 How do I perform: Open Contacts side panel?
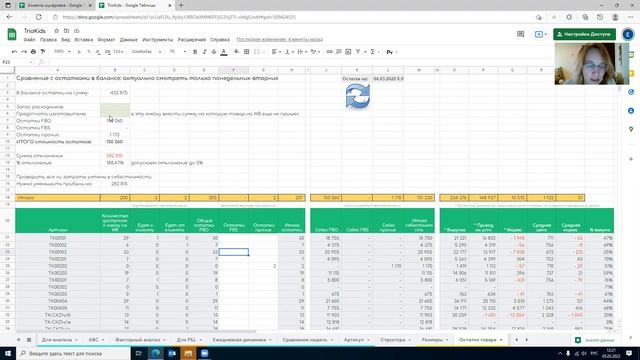[631, 111]
